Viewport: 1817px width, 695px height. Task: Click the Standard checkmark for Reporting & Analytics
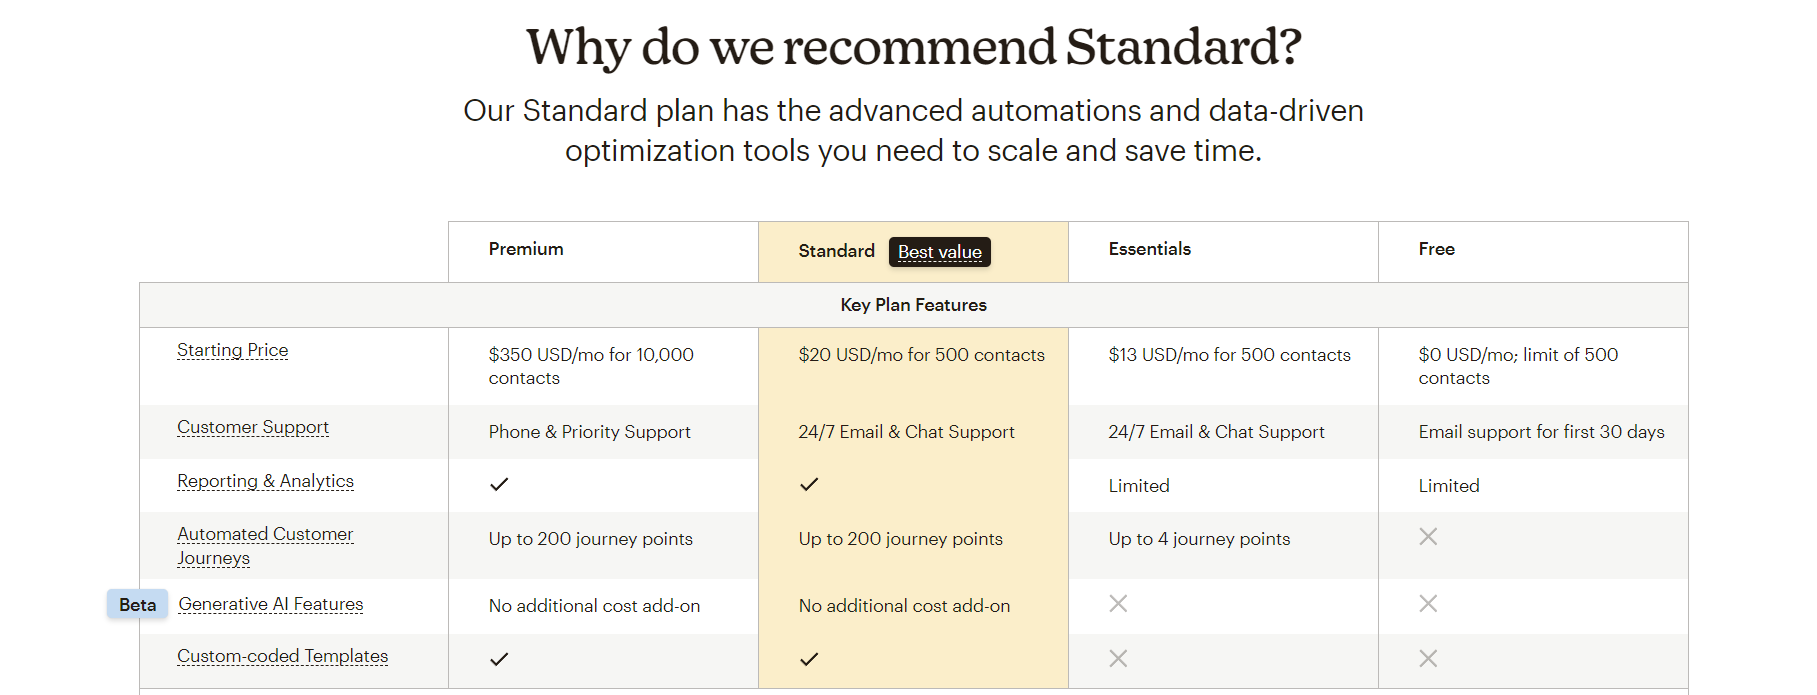pos(809,485)
